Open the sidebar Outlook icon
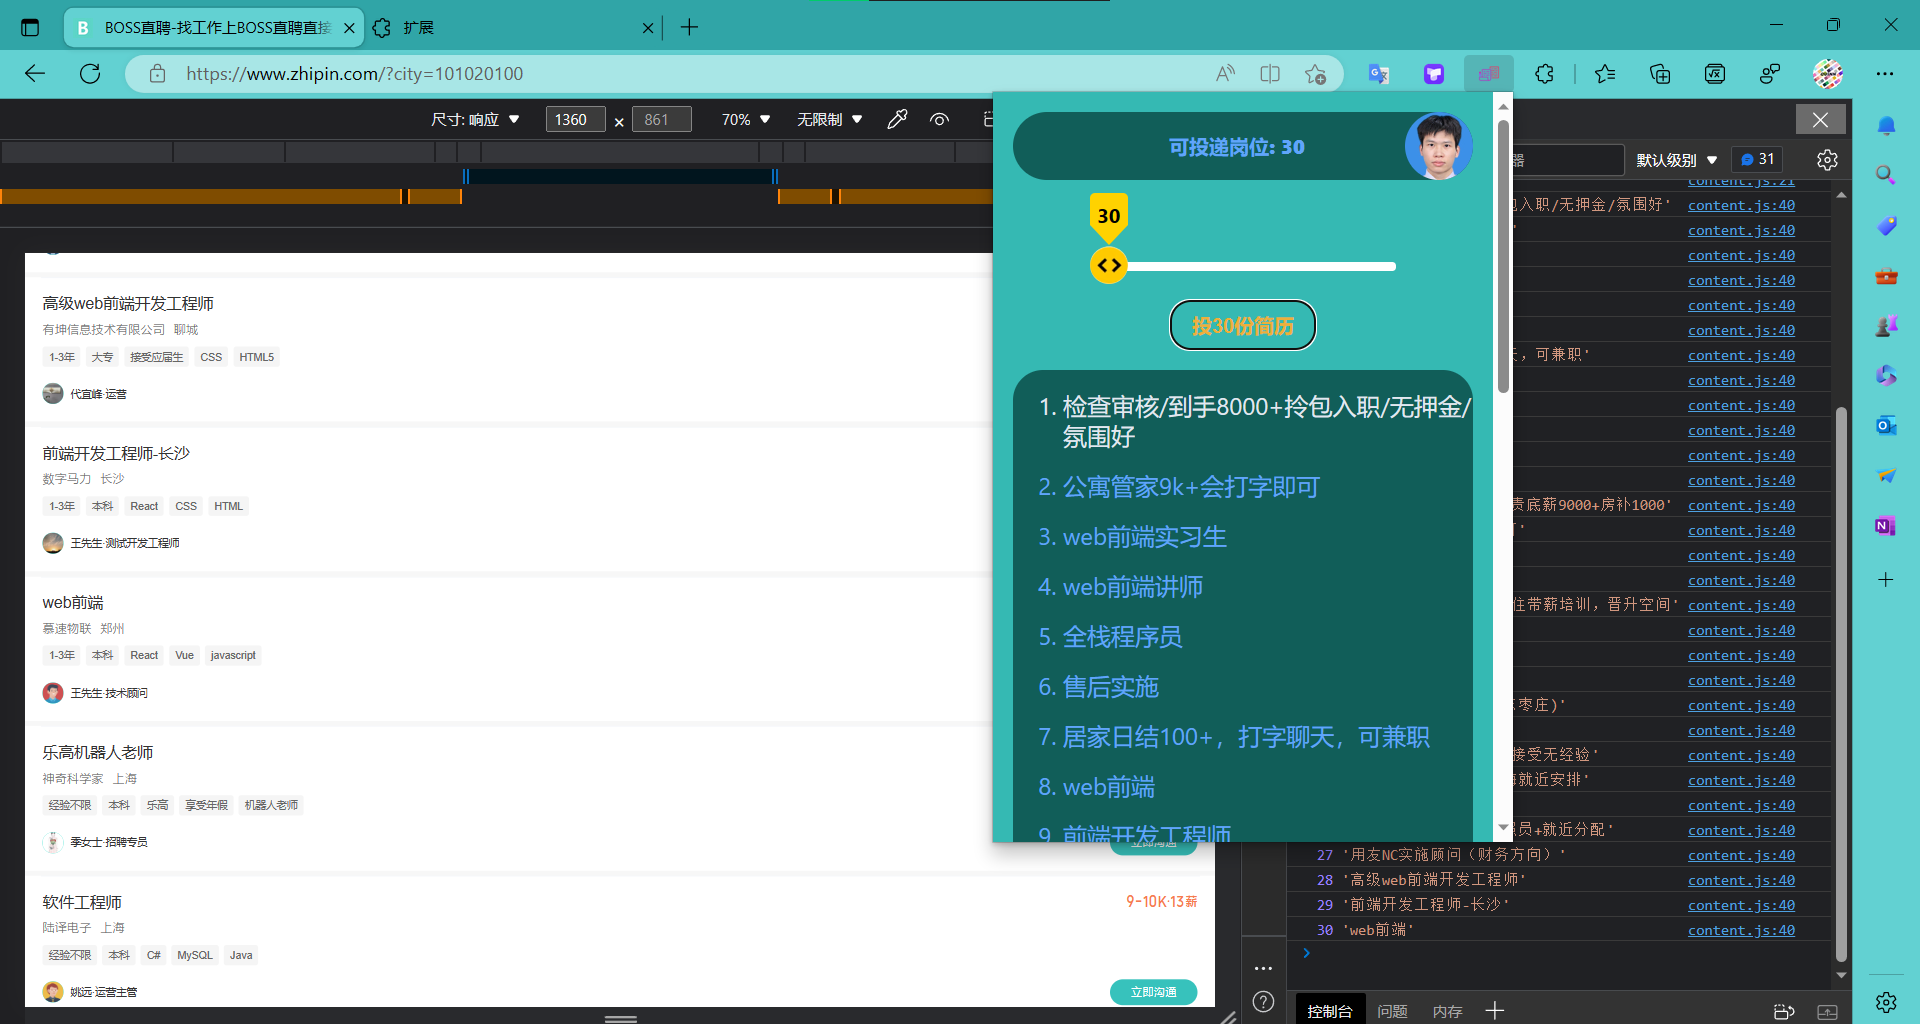 point(1886,425)
